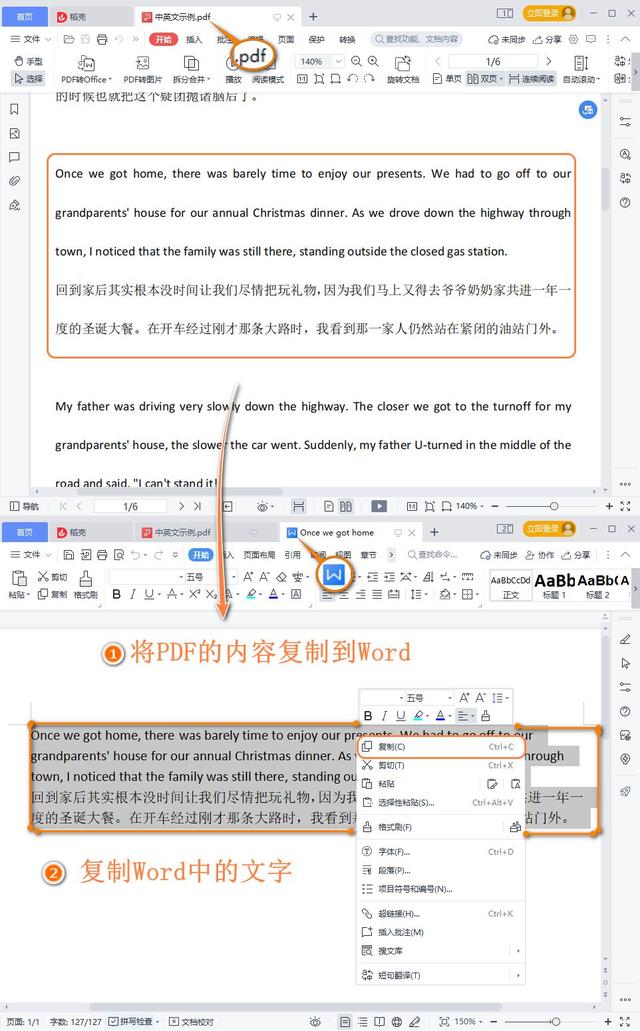The image size is (640, 1031).
Task: Pick the font color A in the Writer ribbon
Action: point(273,594)
